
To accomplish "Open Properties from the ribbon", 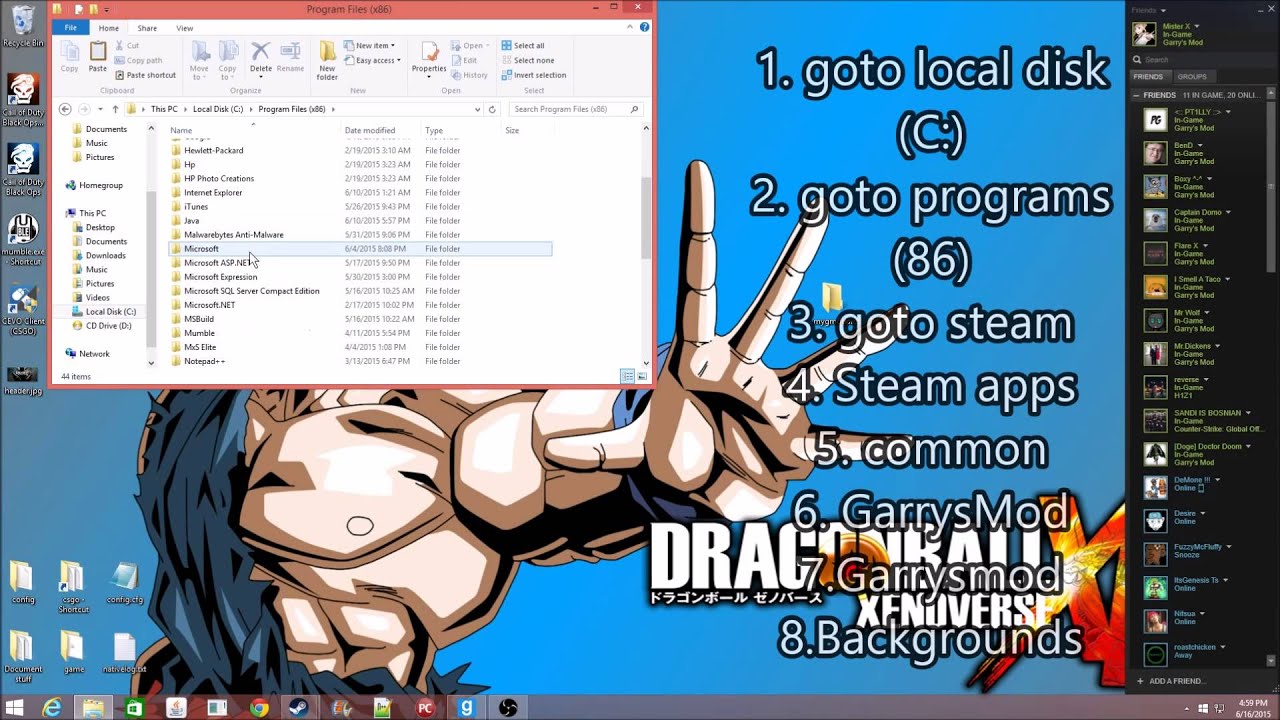I will point(429,57).
